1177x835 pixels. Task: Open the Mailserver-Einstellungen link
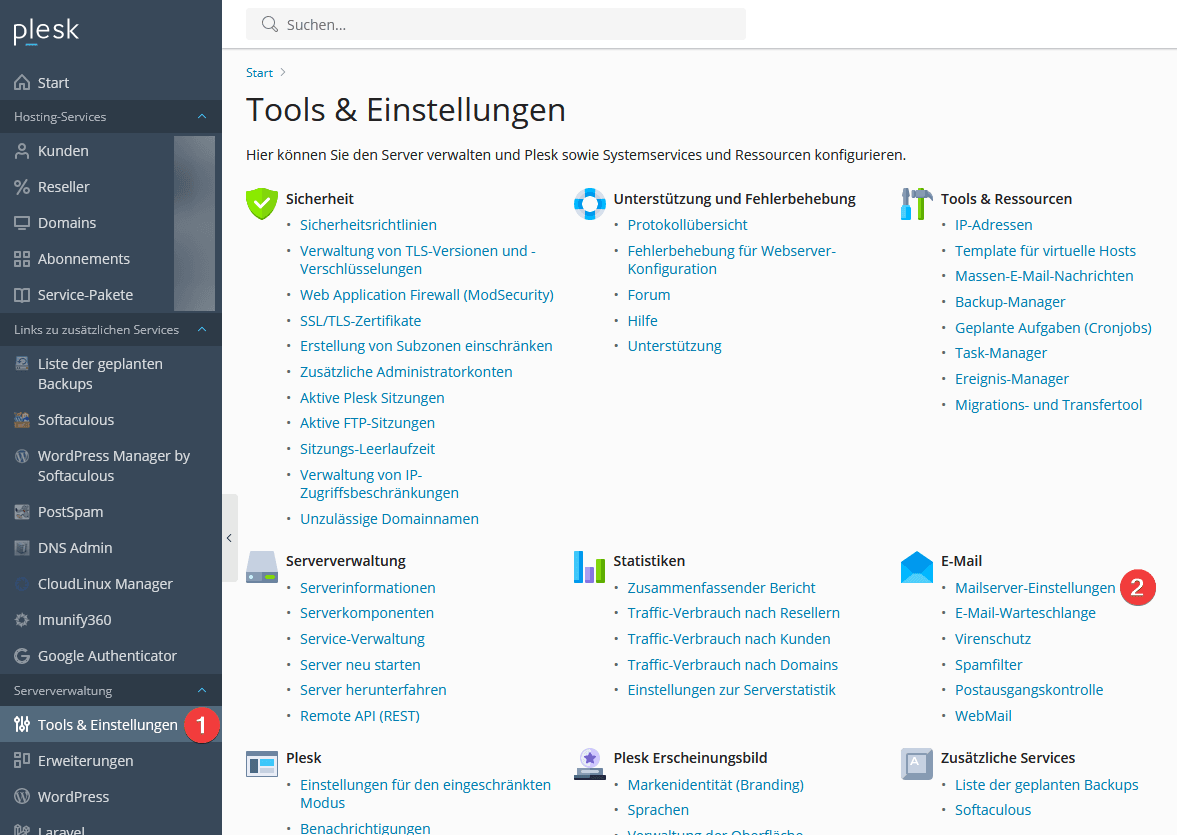coord(1034,588)
